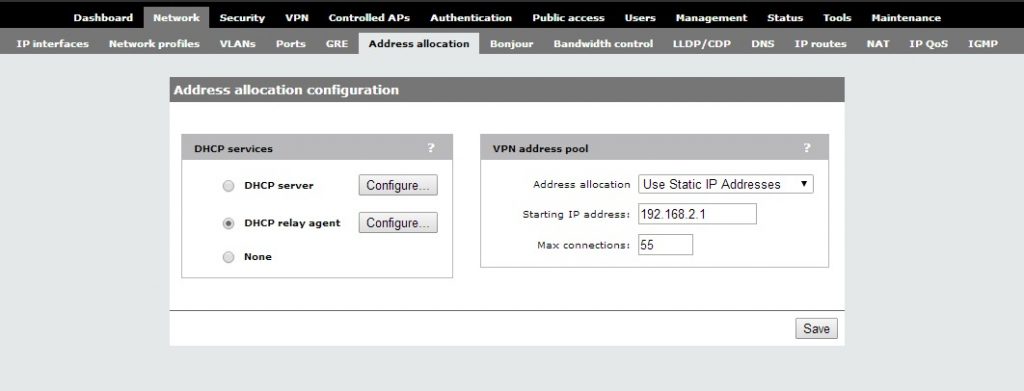Open the Status menu

(x=785, y=18)
